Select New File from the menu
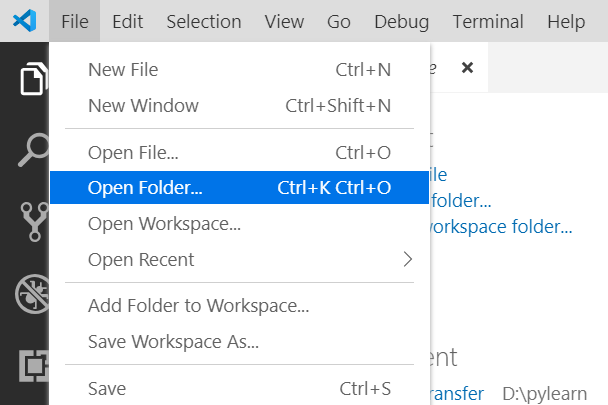The width and height of the screenshot is (608, 405). pos(240,70)
